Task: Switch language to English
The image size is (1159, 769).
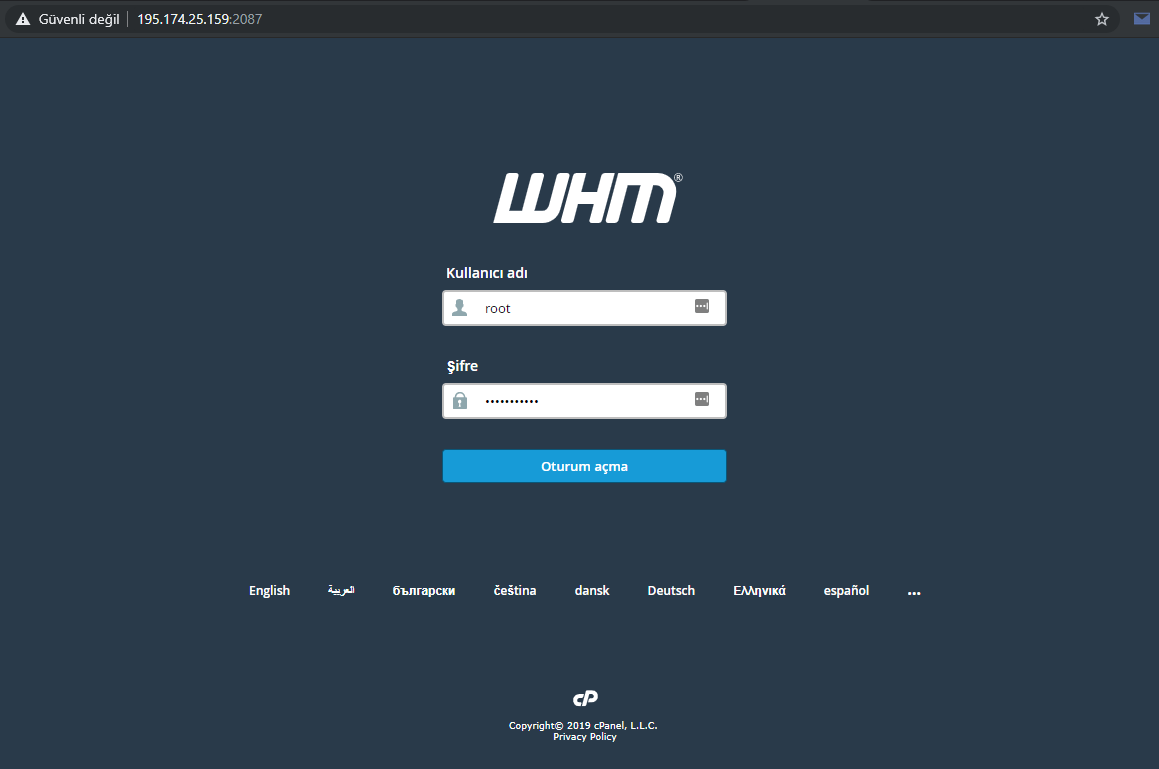Action: (x=269, y=591)
